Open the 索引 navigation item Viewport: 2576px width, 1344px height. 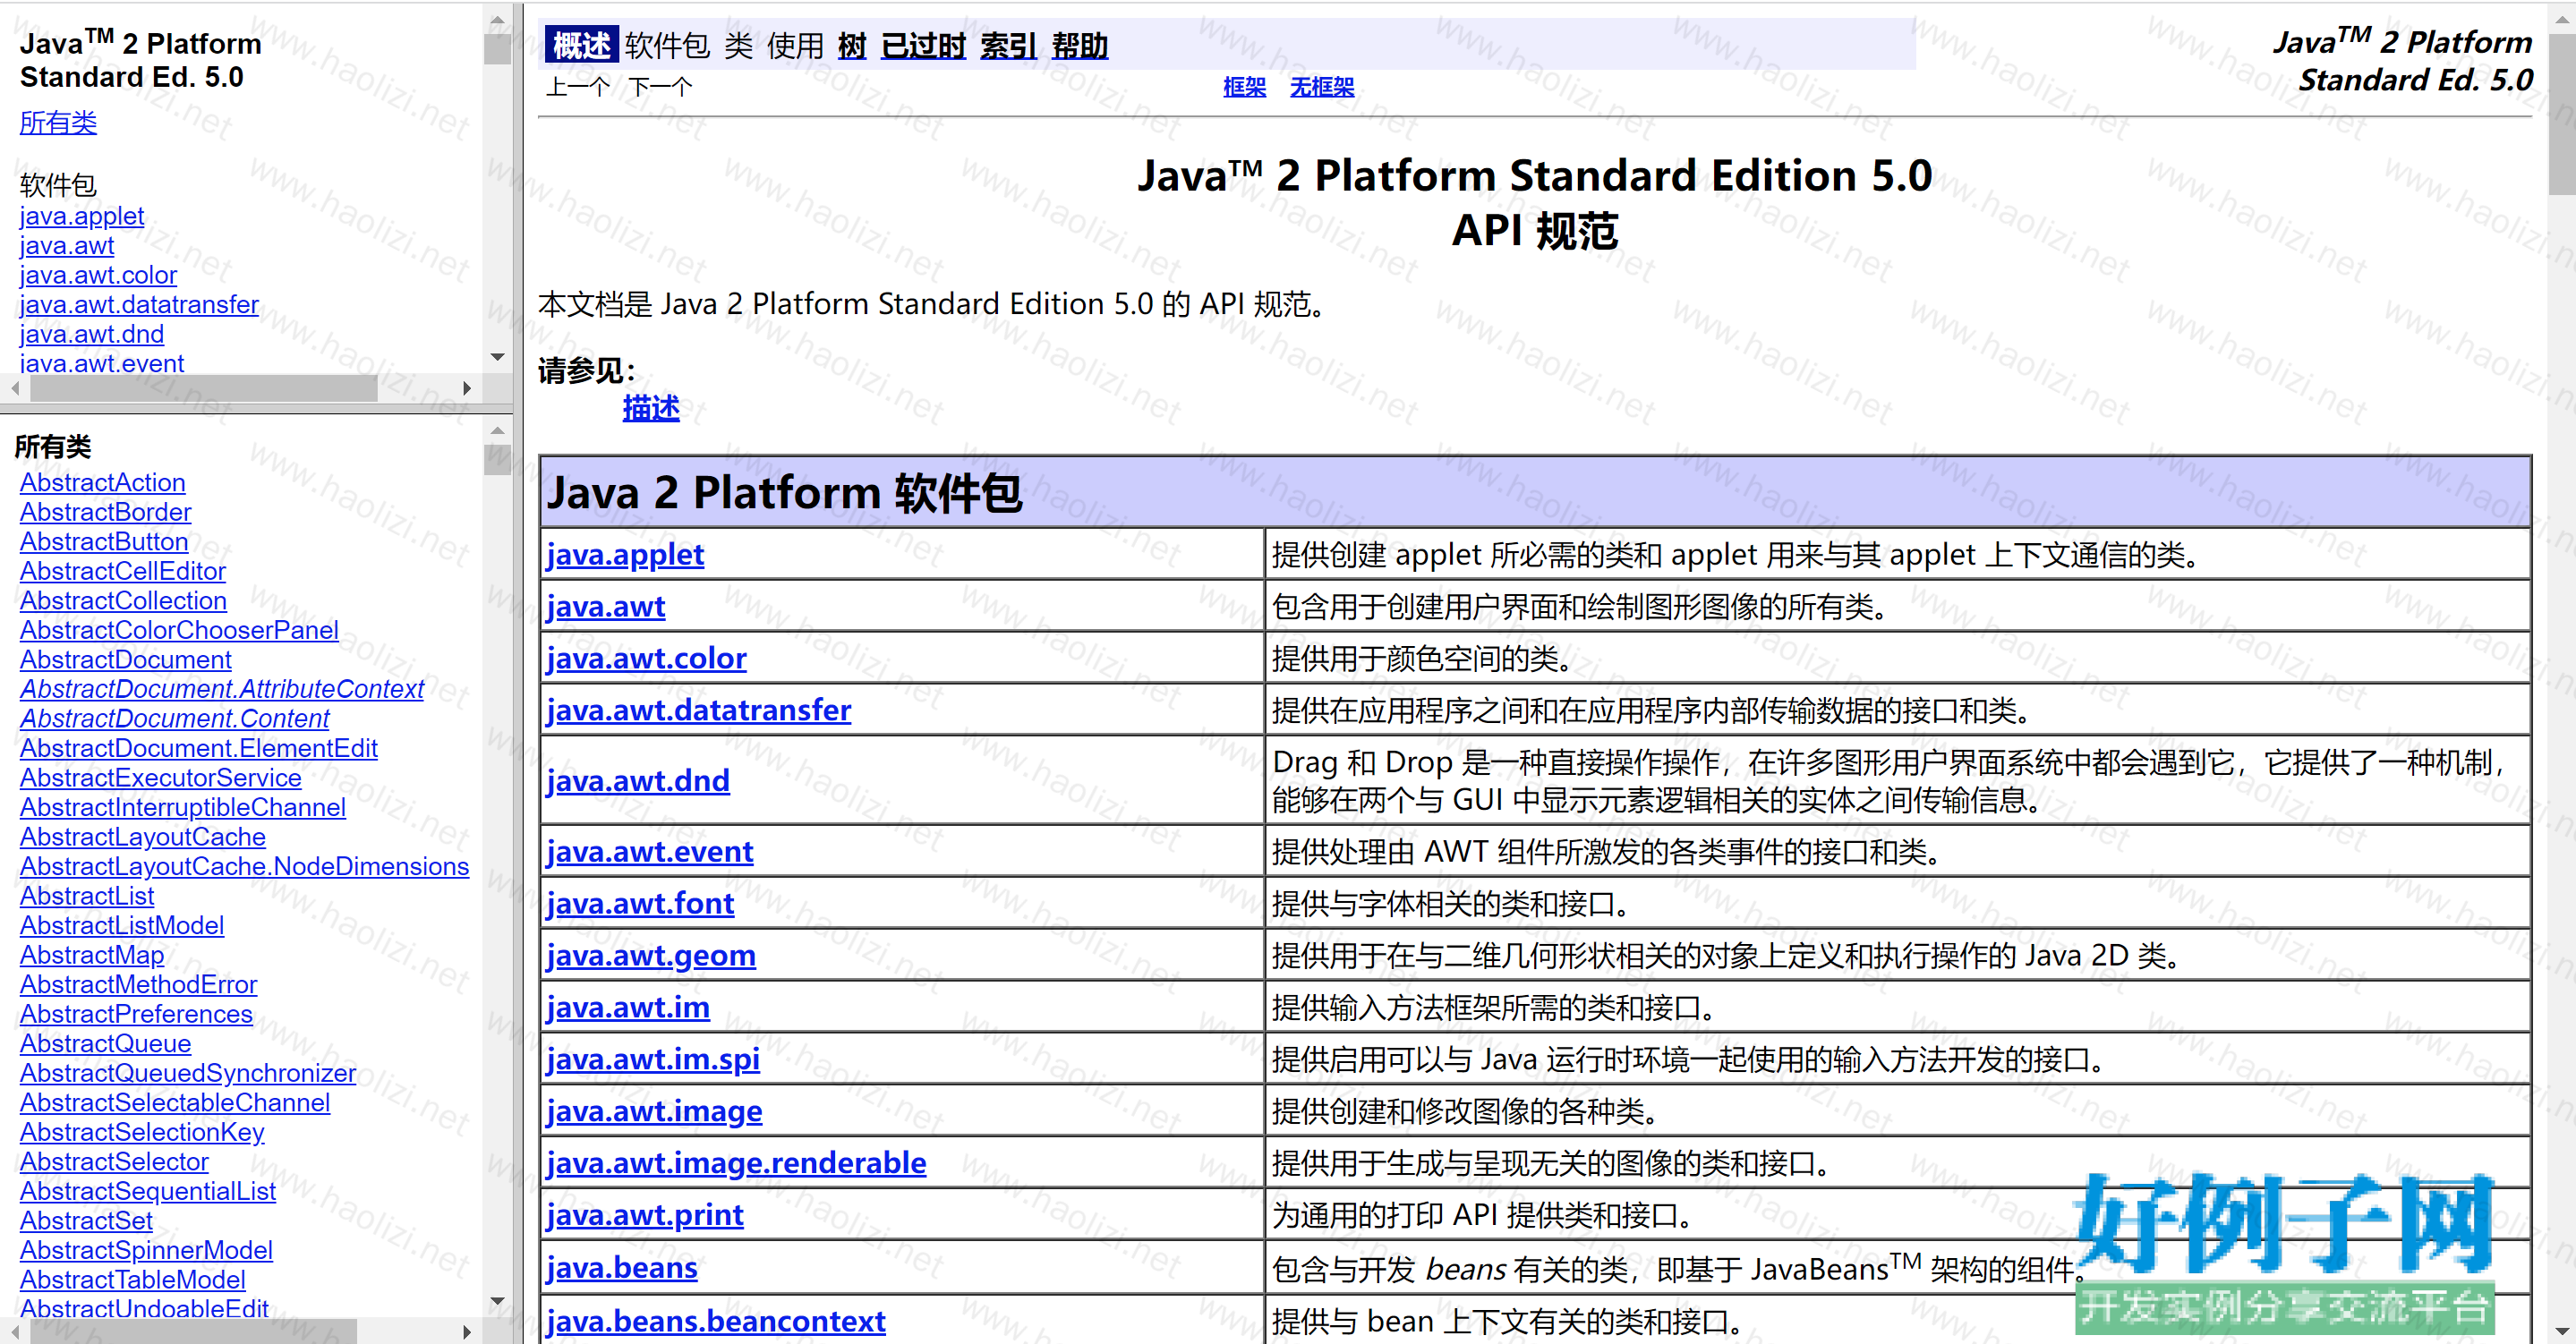click(x=1007, y=46)
